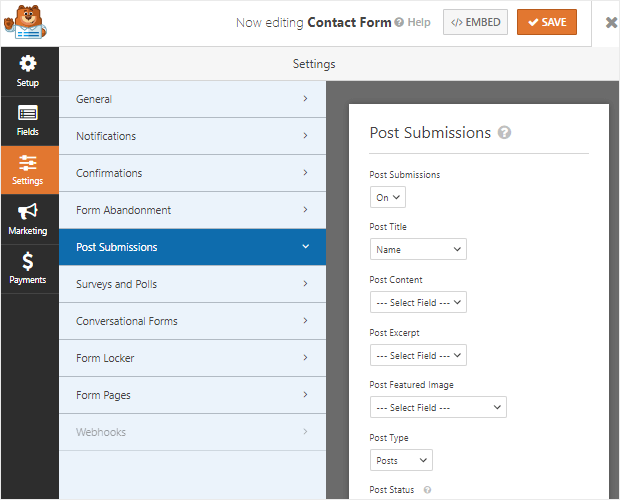Image resolution: width=620 pixels, height=500 pixels.
Task: Open the Marketing megaphone panel
Action: click(28, 219)
